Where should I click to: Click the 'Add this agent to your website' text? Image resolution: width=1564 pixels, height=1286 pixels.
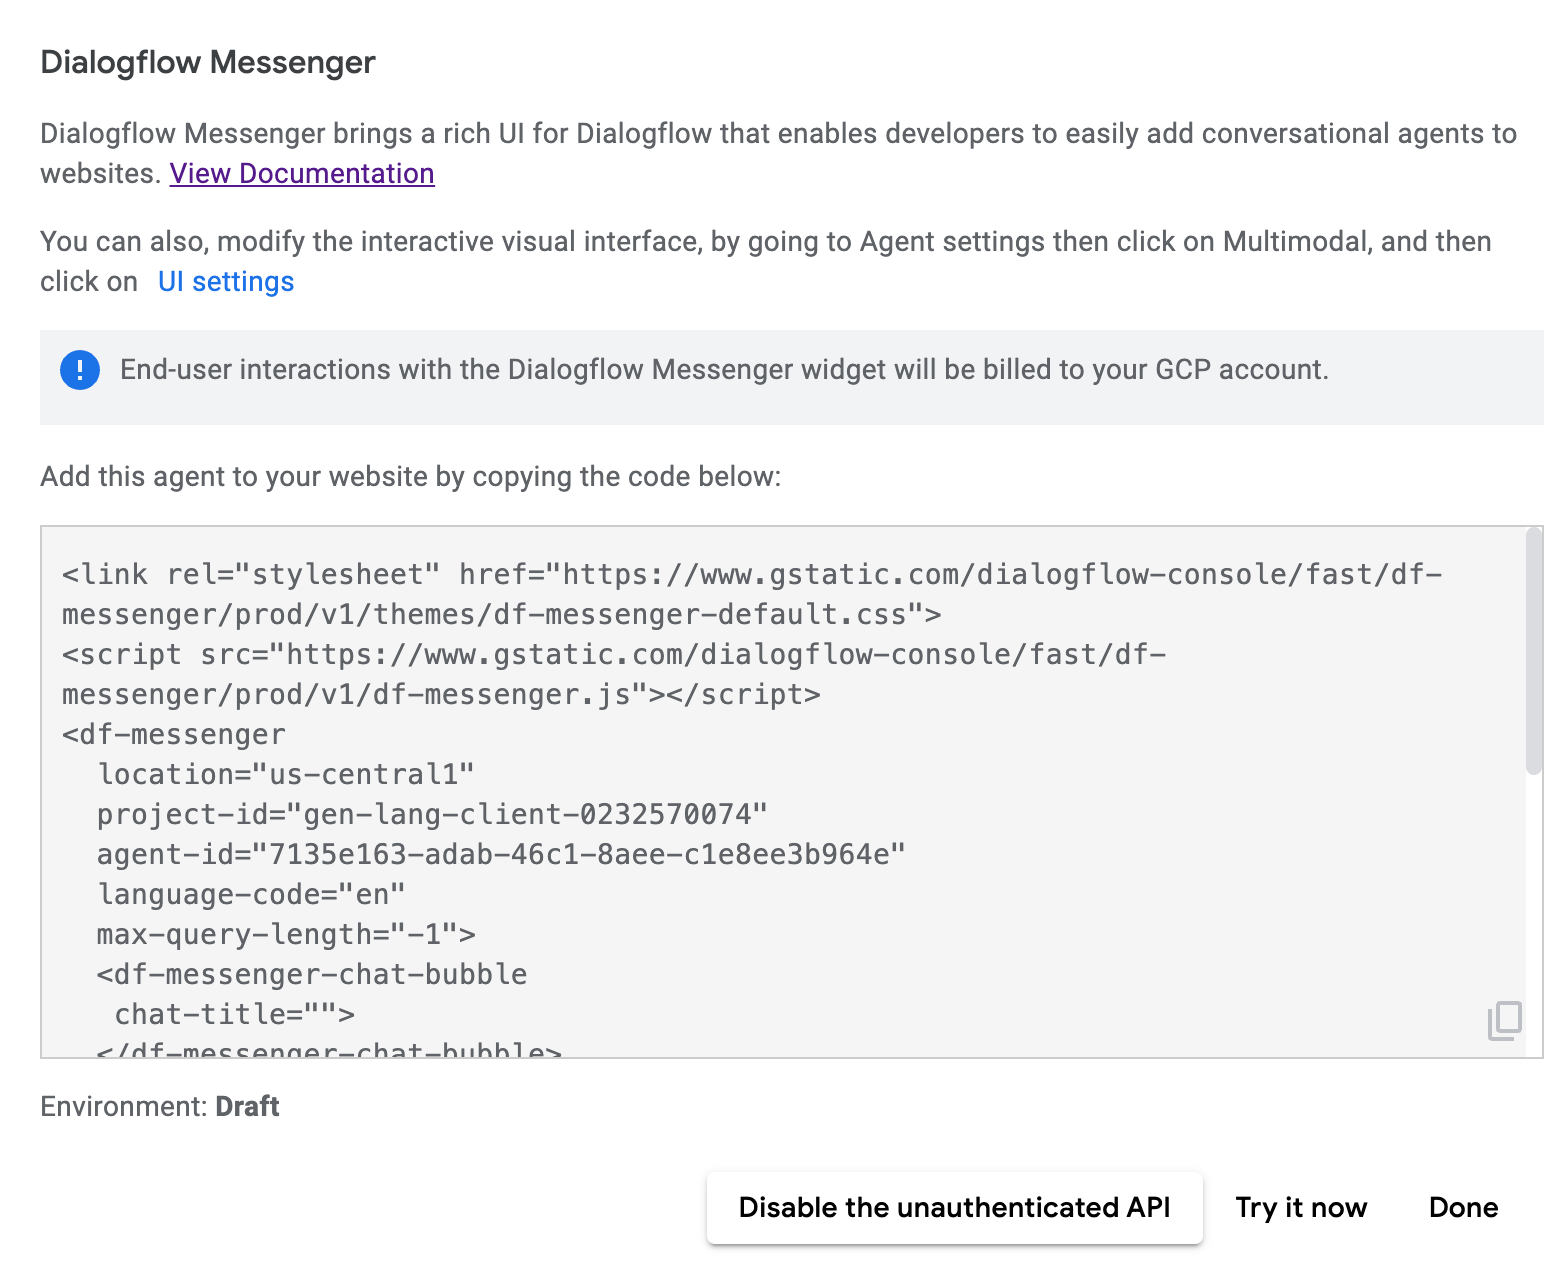pyautogui.click(x=411, y=476)
